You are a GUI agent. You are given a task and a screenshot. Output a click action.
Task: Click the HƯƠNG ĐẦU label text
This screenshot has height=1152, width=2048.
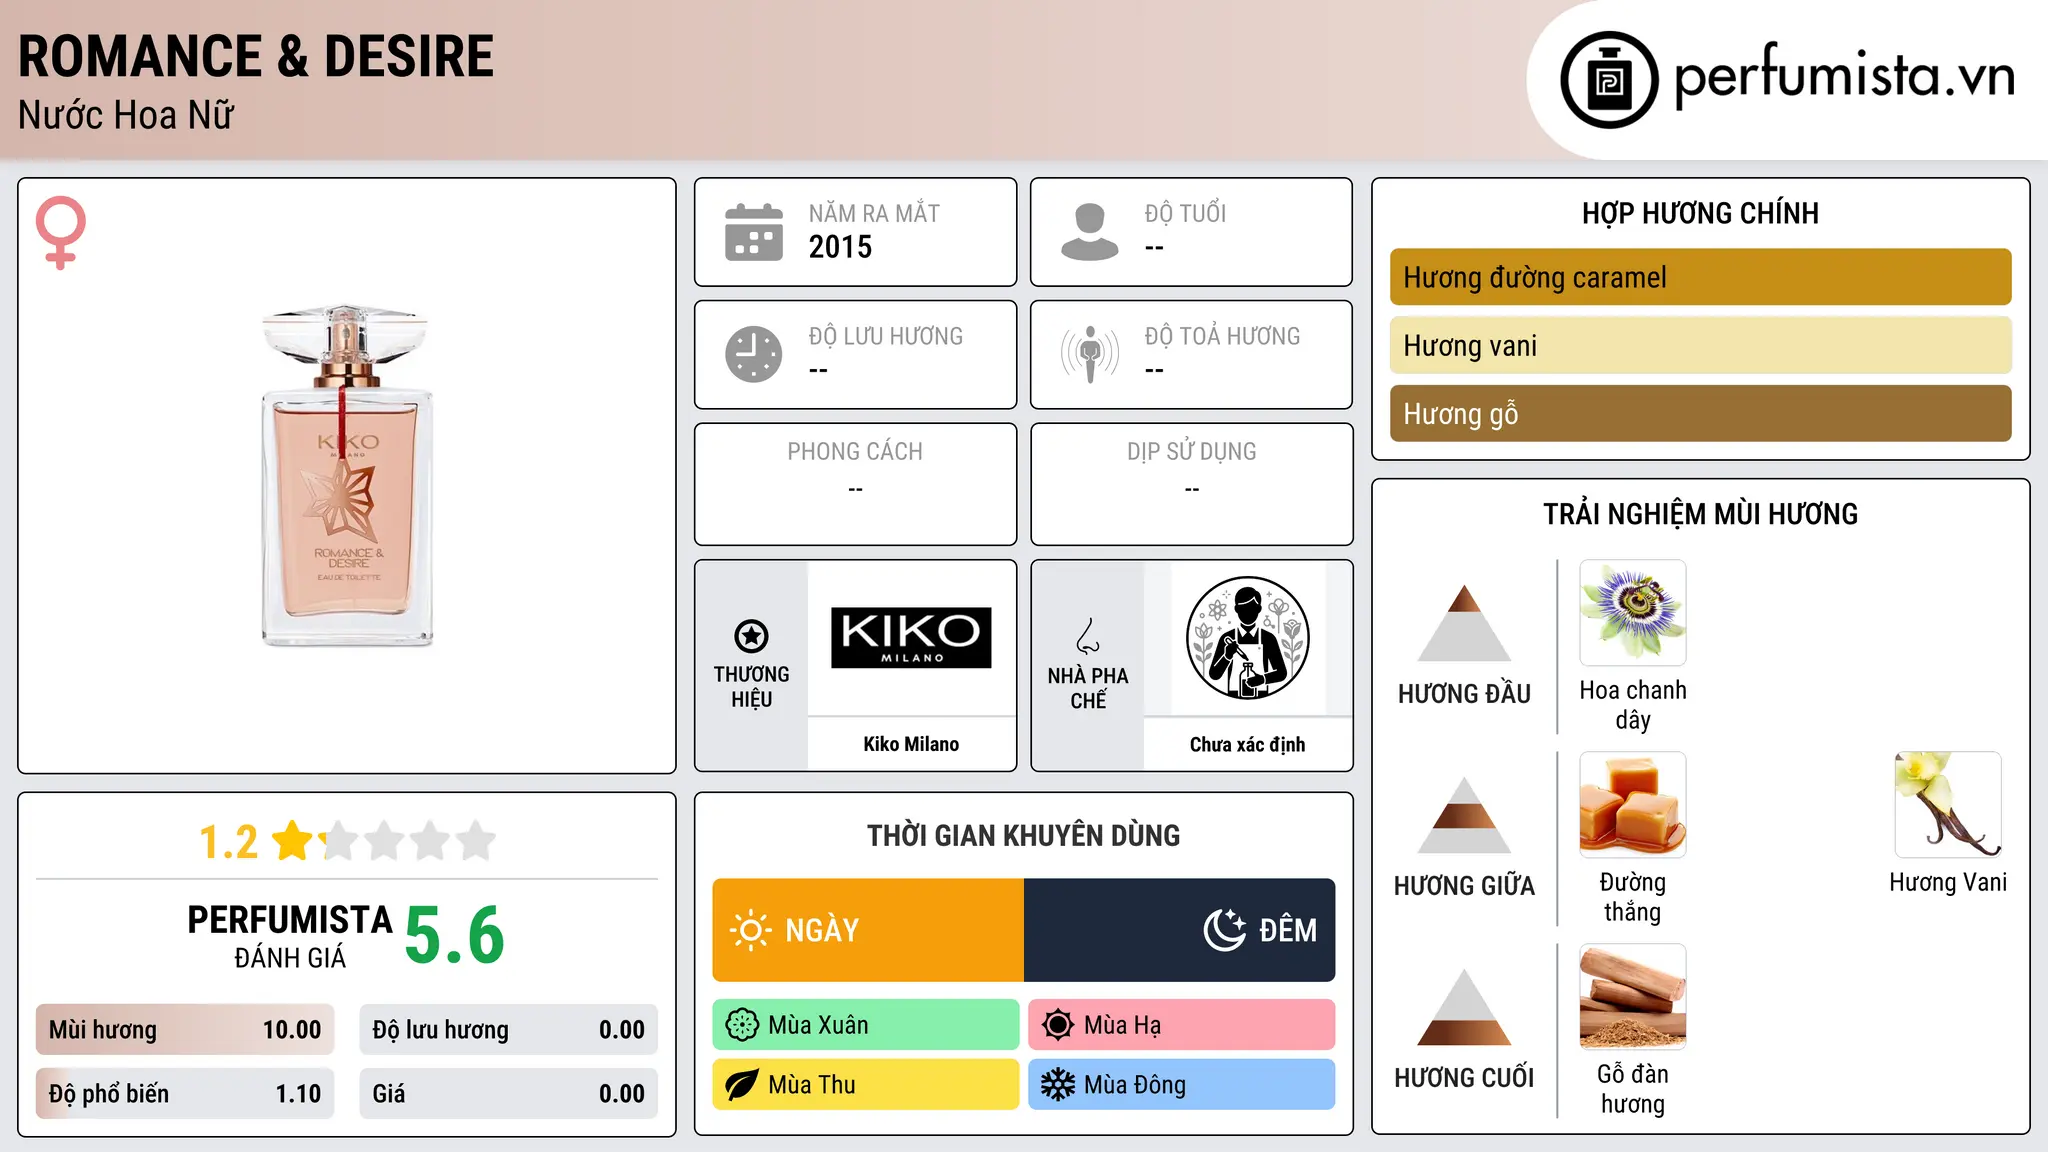(x=1464, y=694)
